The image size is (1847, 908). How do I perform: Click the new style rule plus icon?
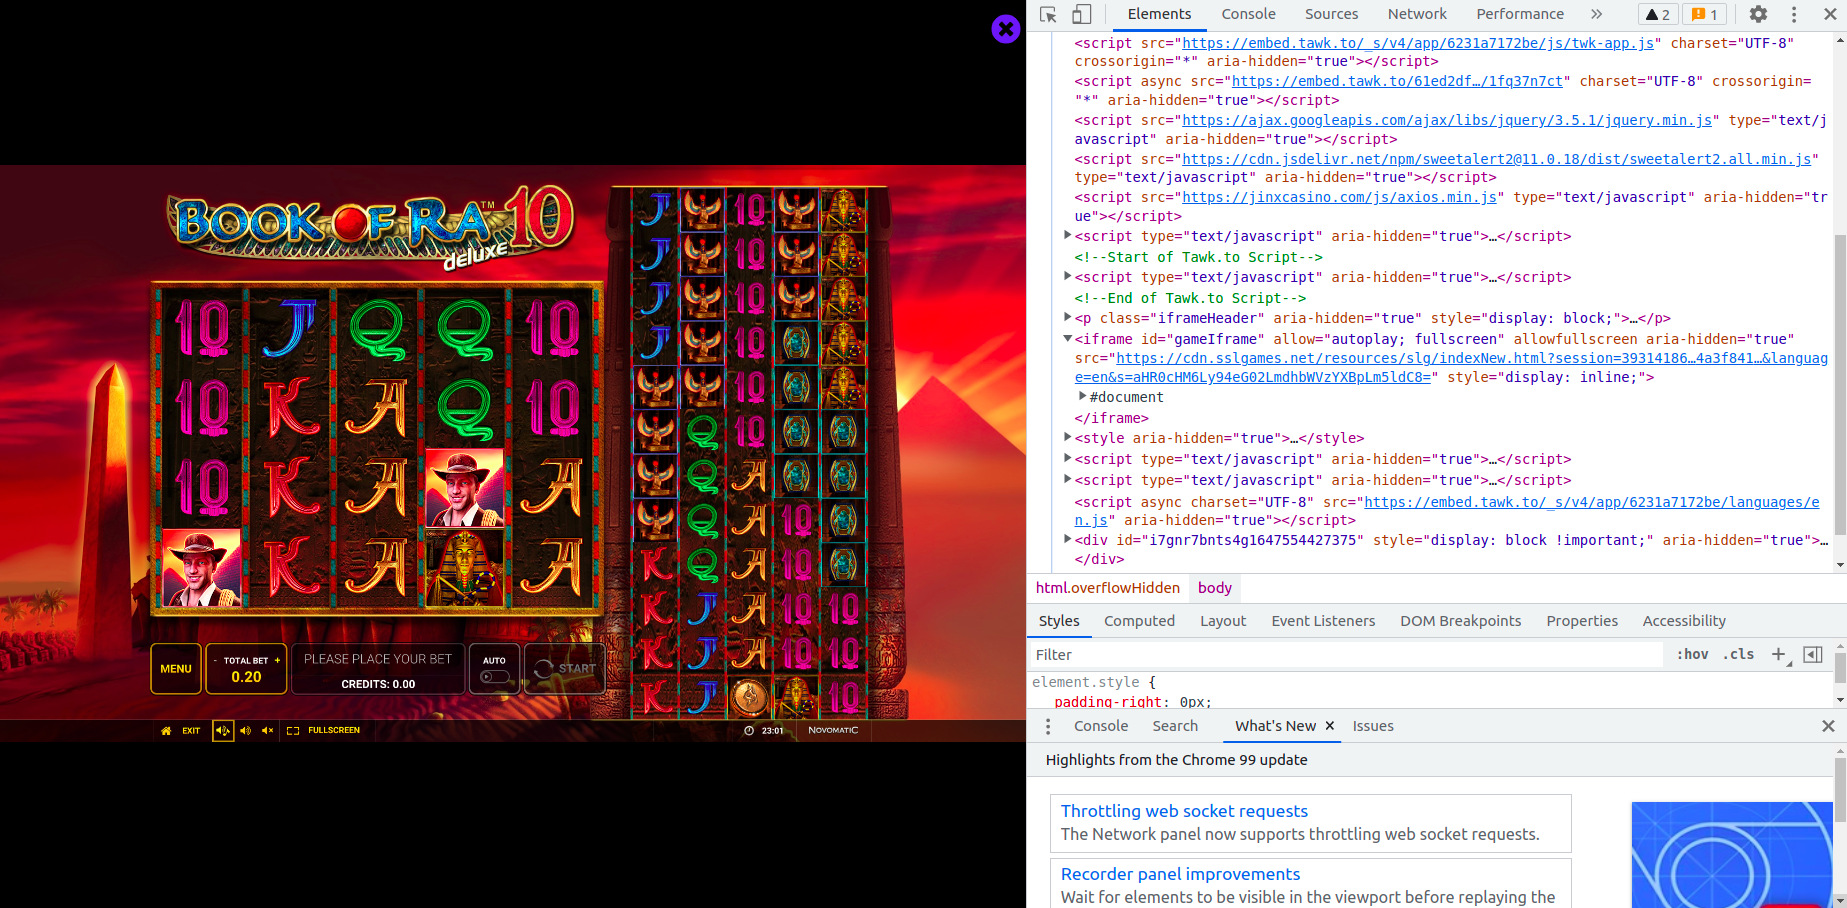(x=1778, y=654)
